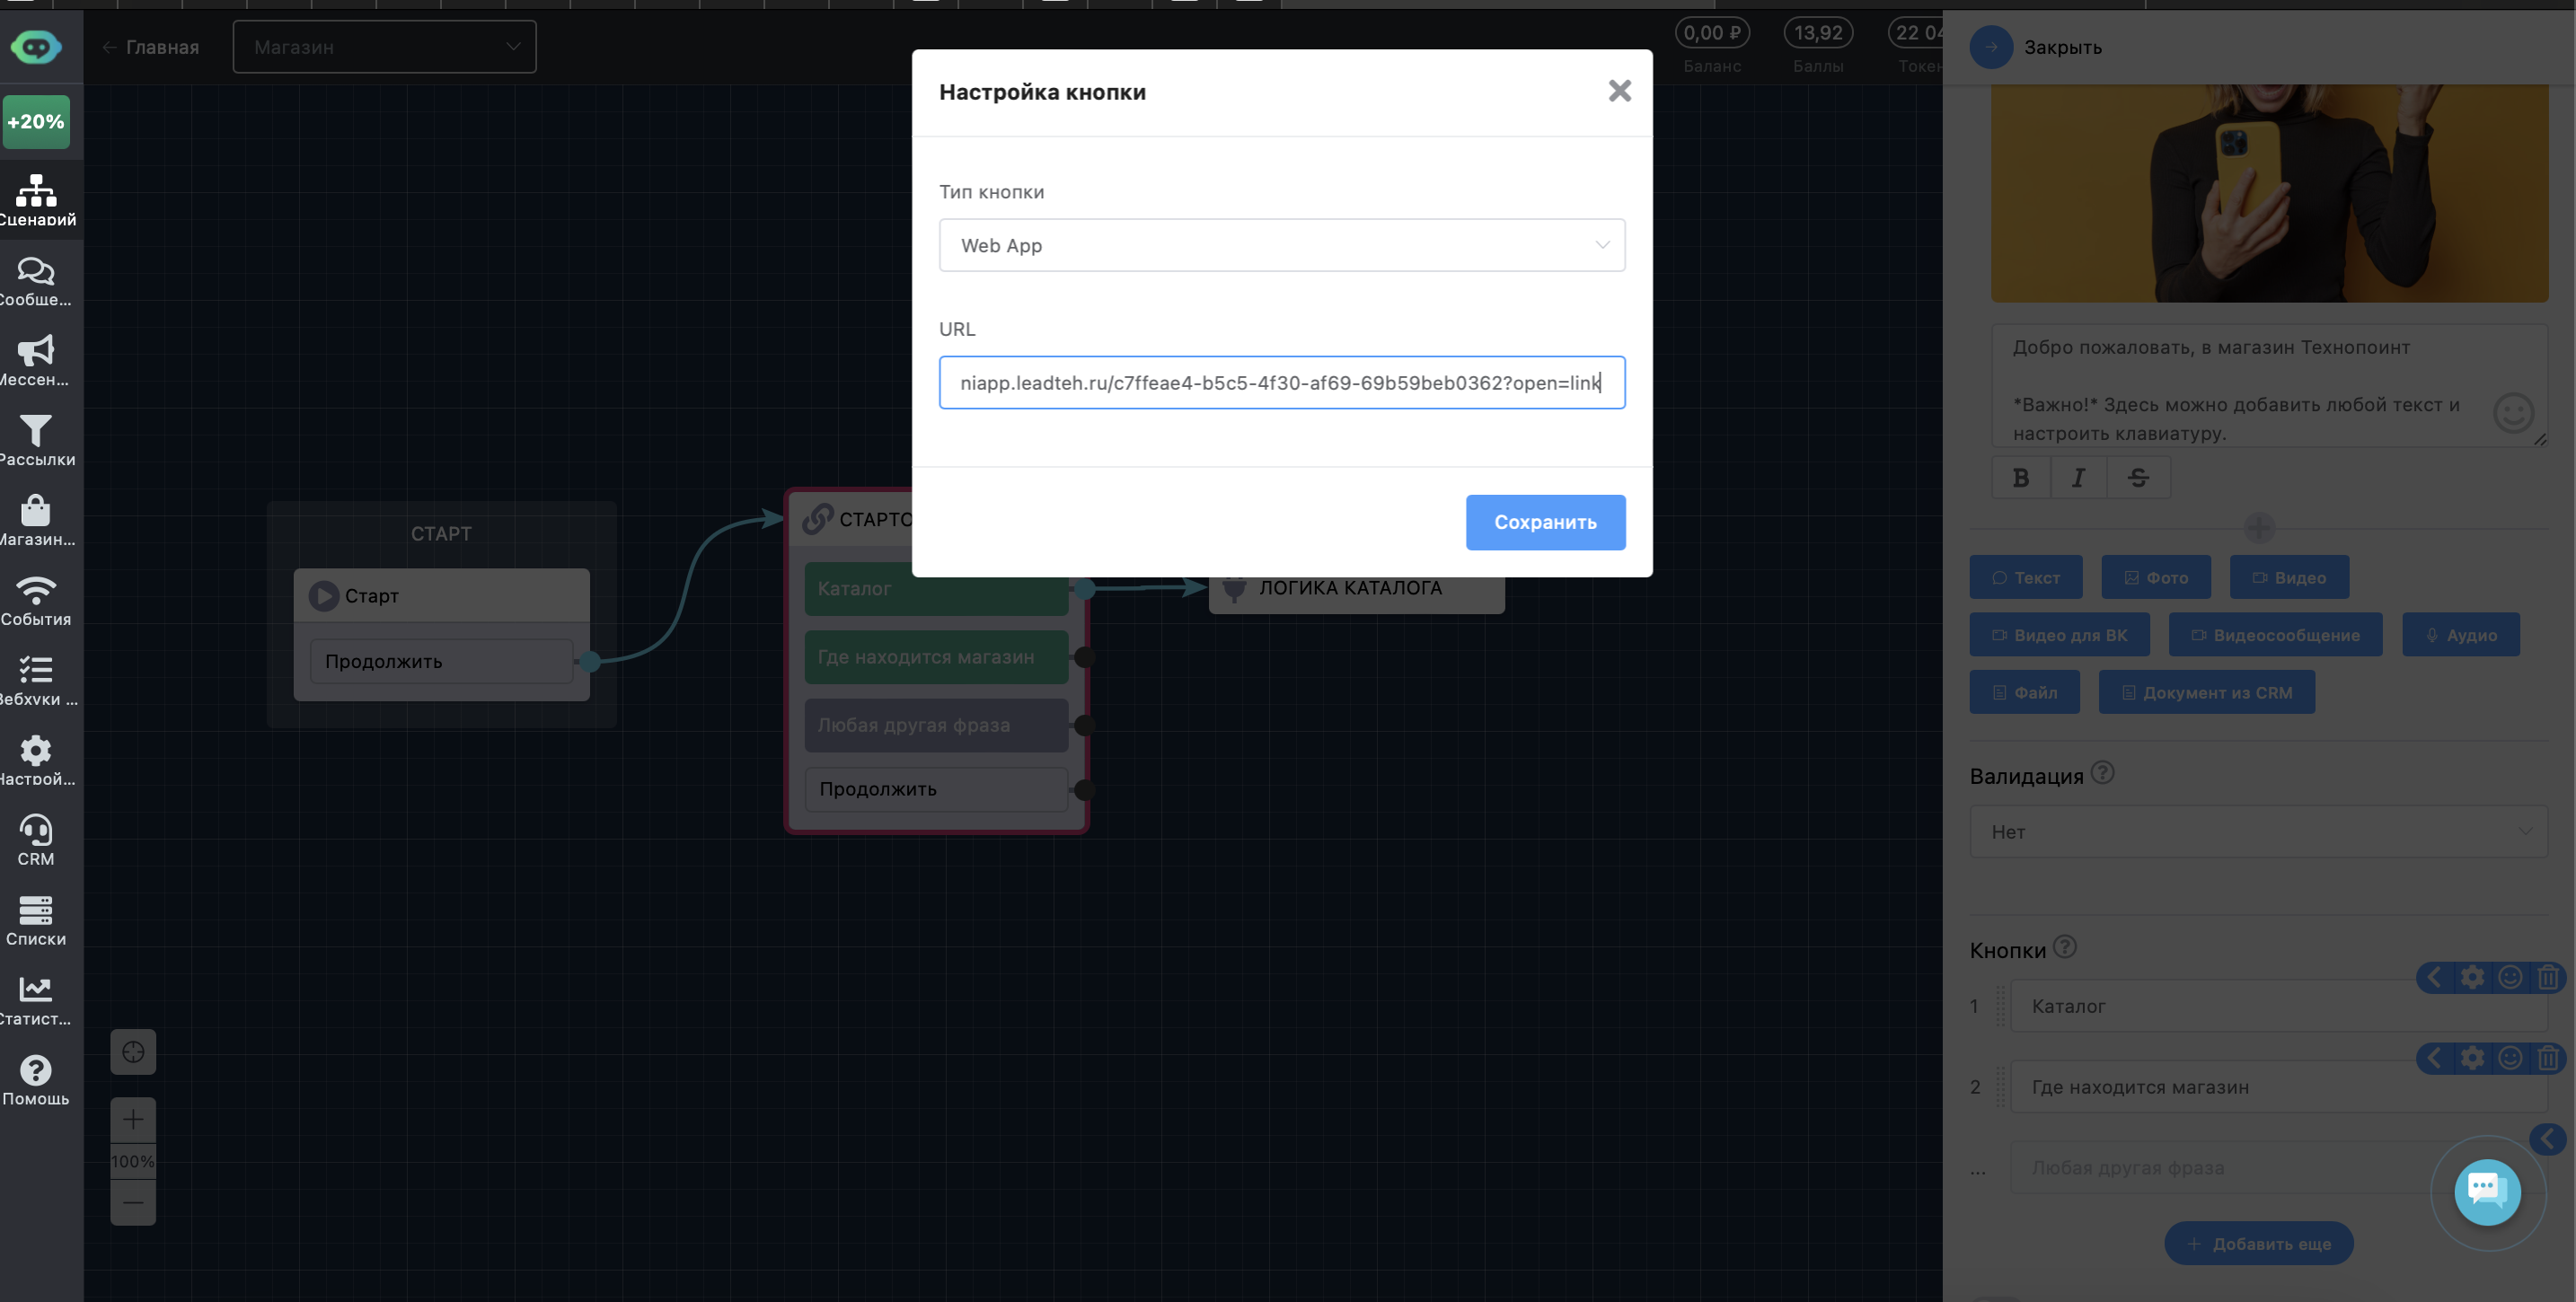The width and height of the screenshot is (2576, 1302).
Task: Zoom out the canvas with minus button
Action: pos(133,1202)
